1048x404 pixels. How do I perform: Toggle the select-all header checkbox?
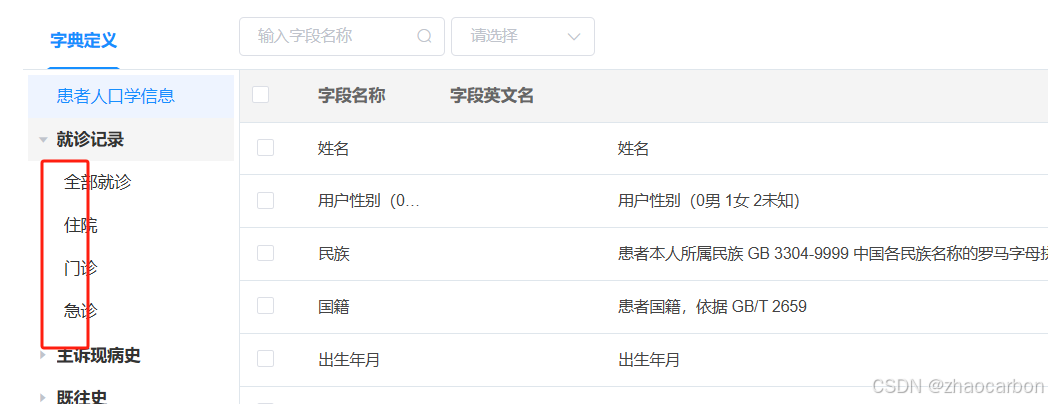pos(261,95)
